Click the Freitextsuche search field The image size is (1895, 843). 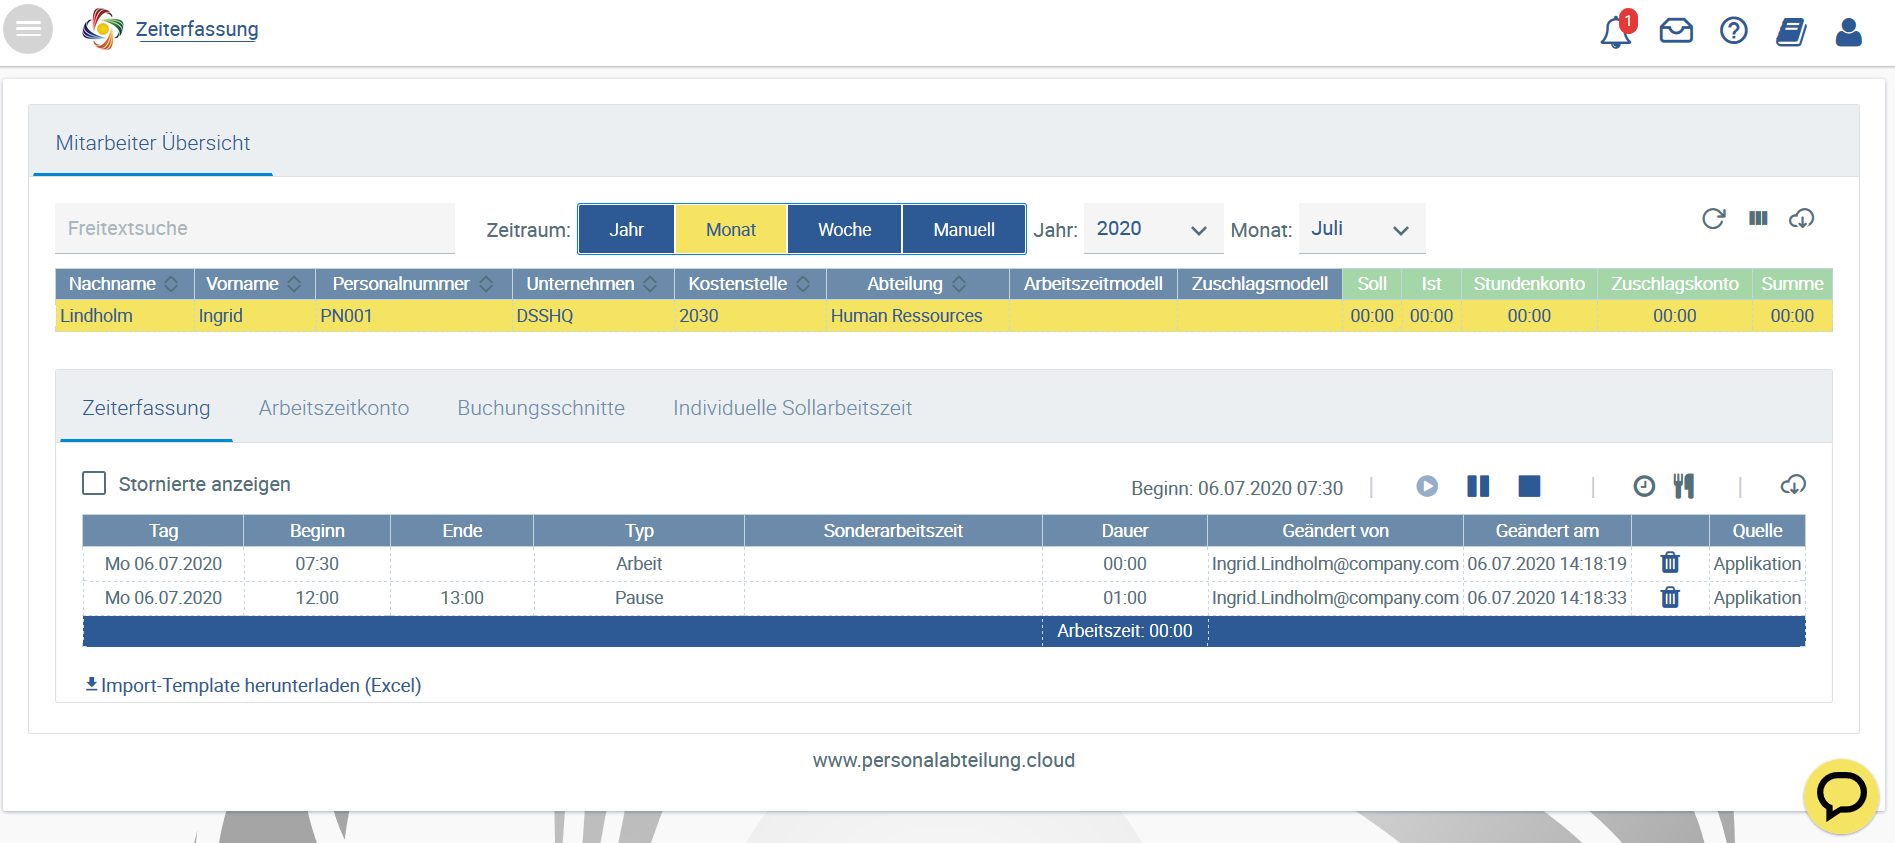(x=255, y=229)
